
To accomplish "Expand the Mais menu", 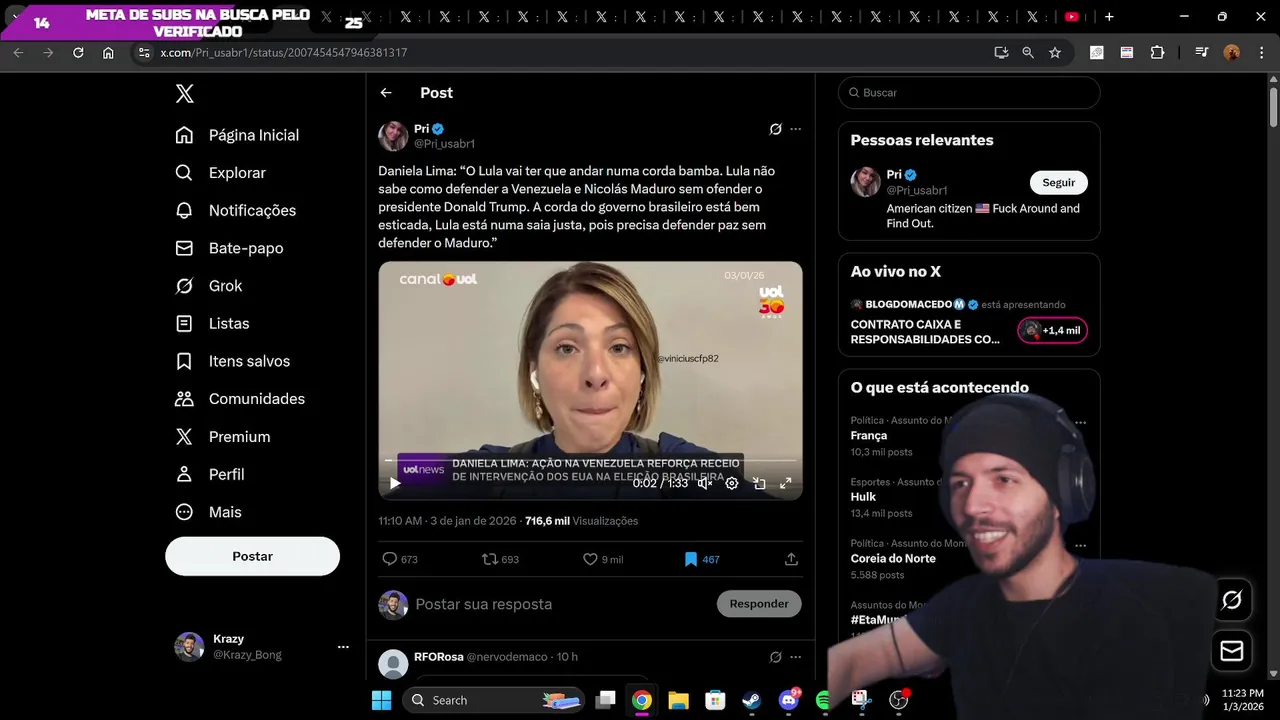I will coord(208,512).
